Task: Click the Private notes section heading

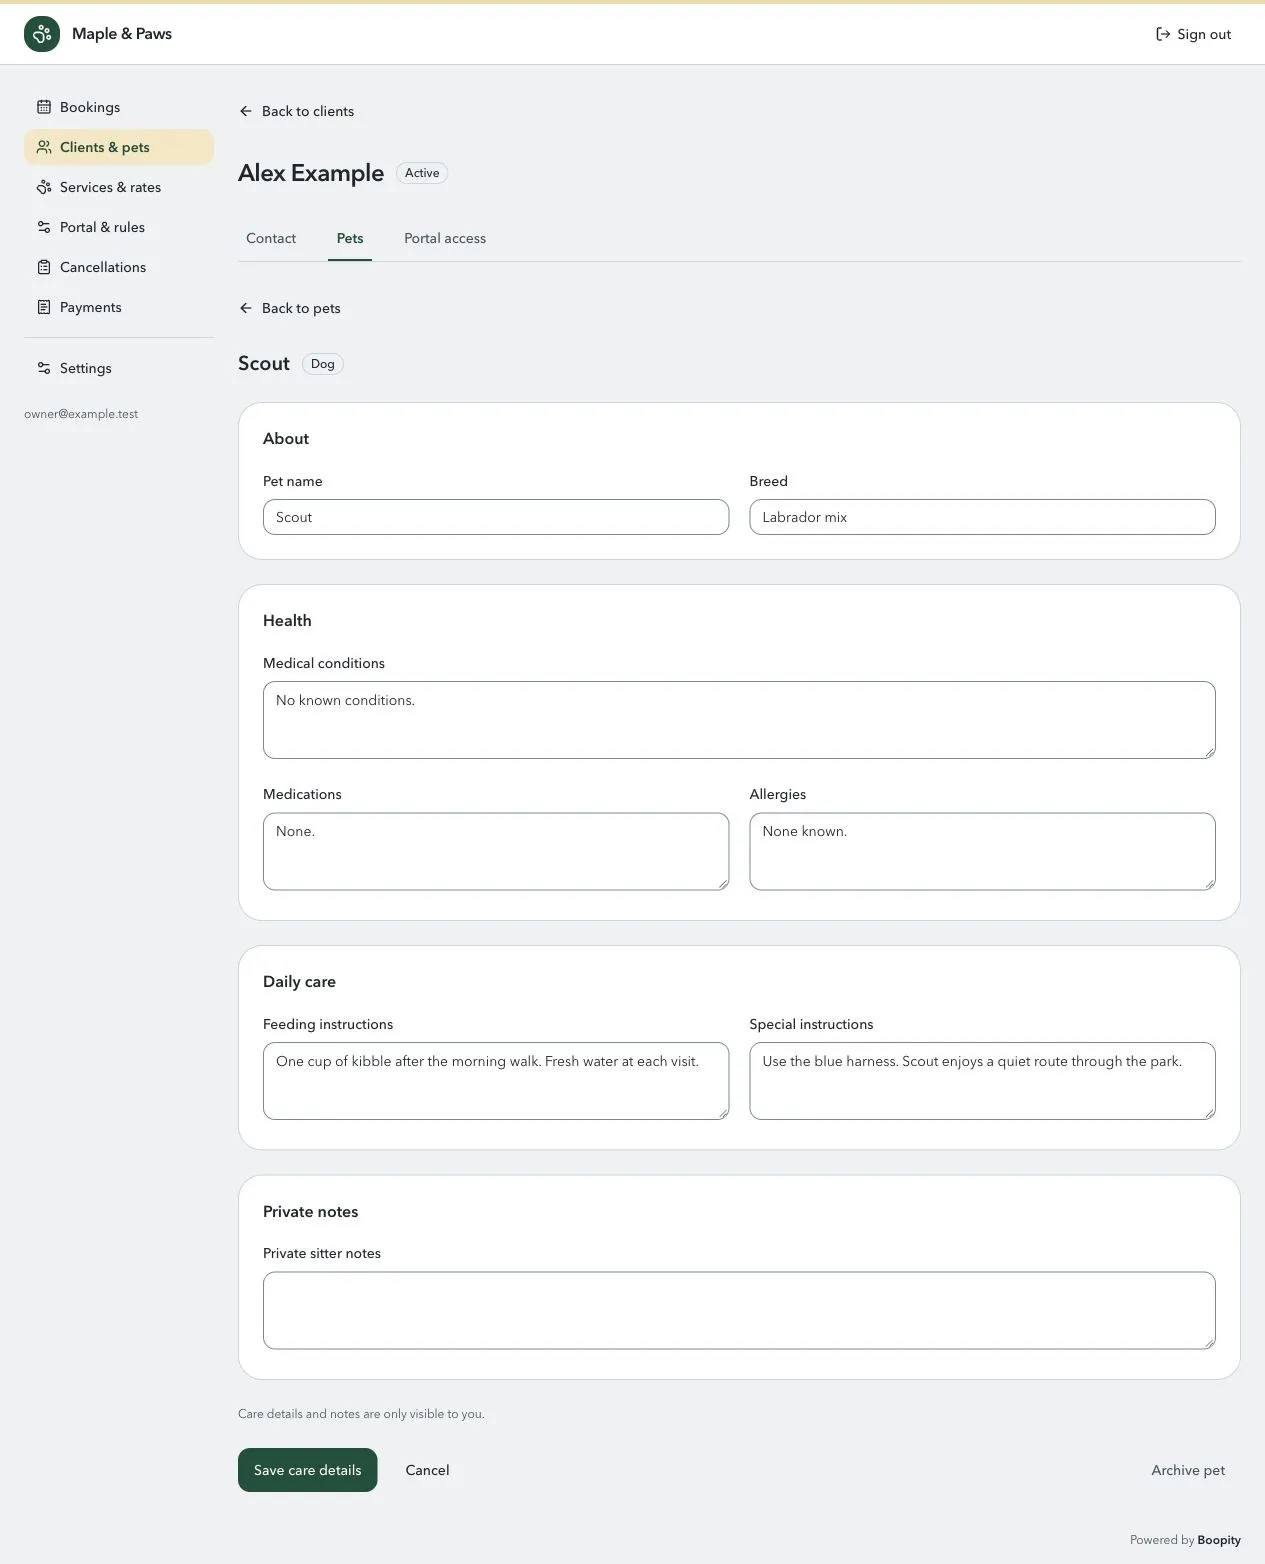Action: click(310, 1212)
